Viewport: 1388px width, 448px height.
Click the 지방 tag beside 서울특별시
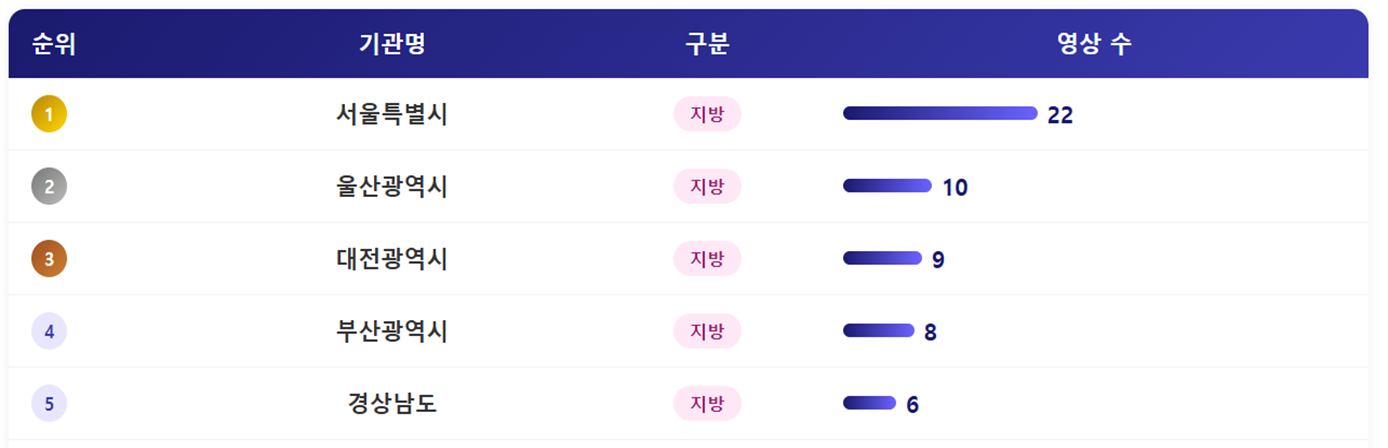(x=707, y=114)
